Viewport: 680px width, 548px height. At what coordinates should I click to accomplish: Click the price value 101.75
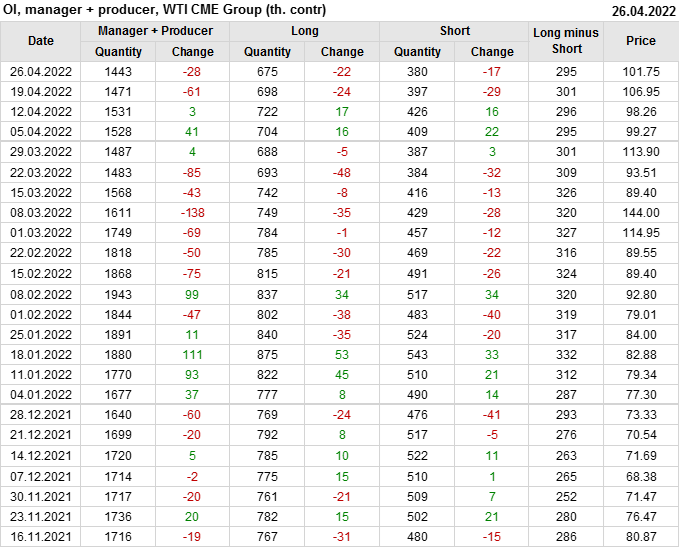point(641,72)
